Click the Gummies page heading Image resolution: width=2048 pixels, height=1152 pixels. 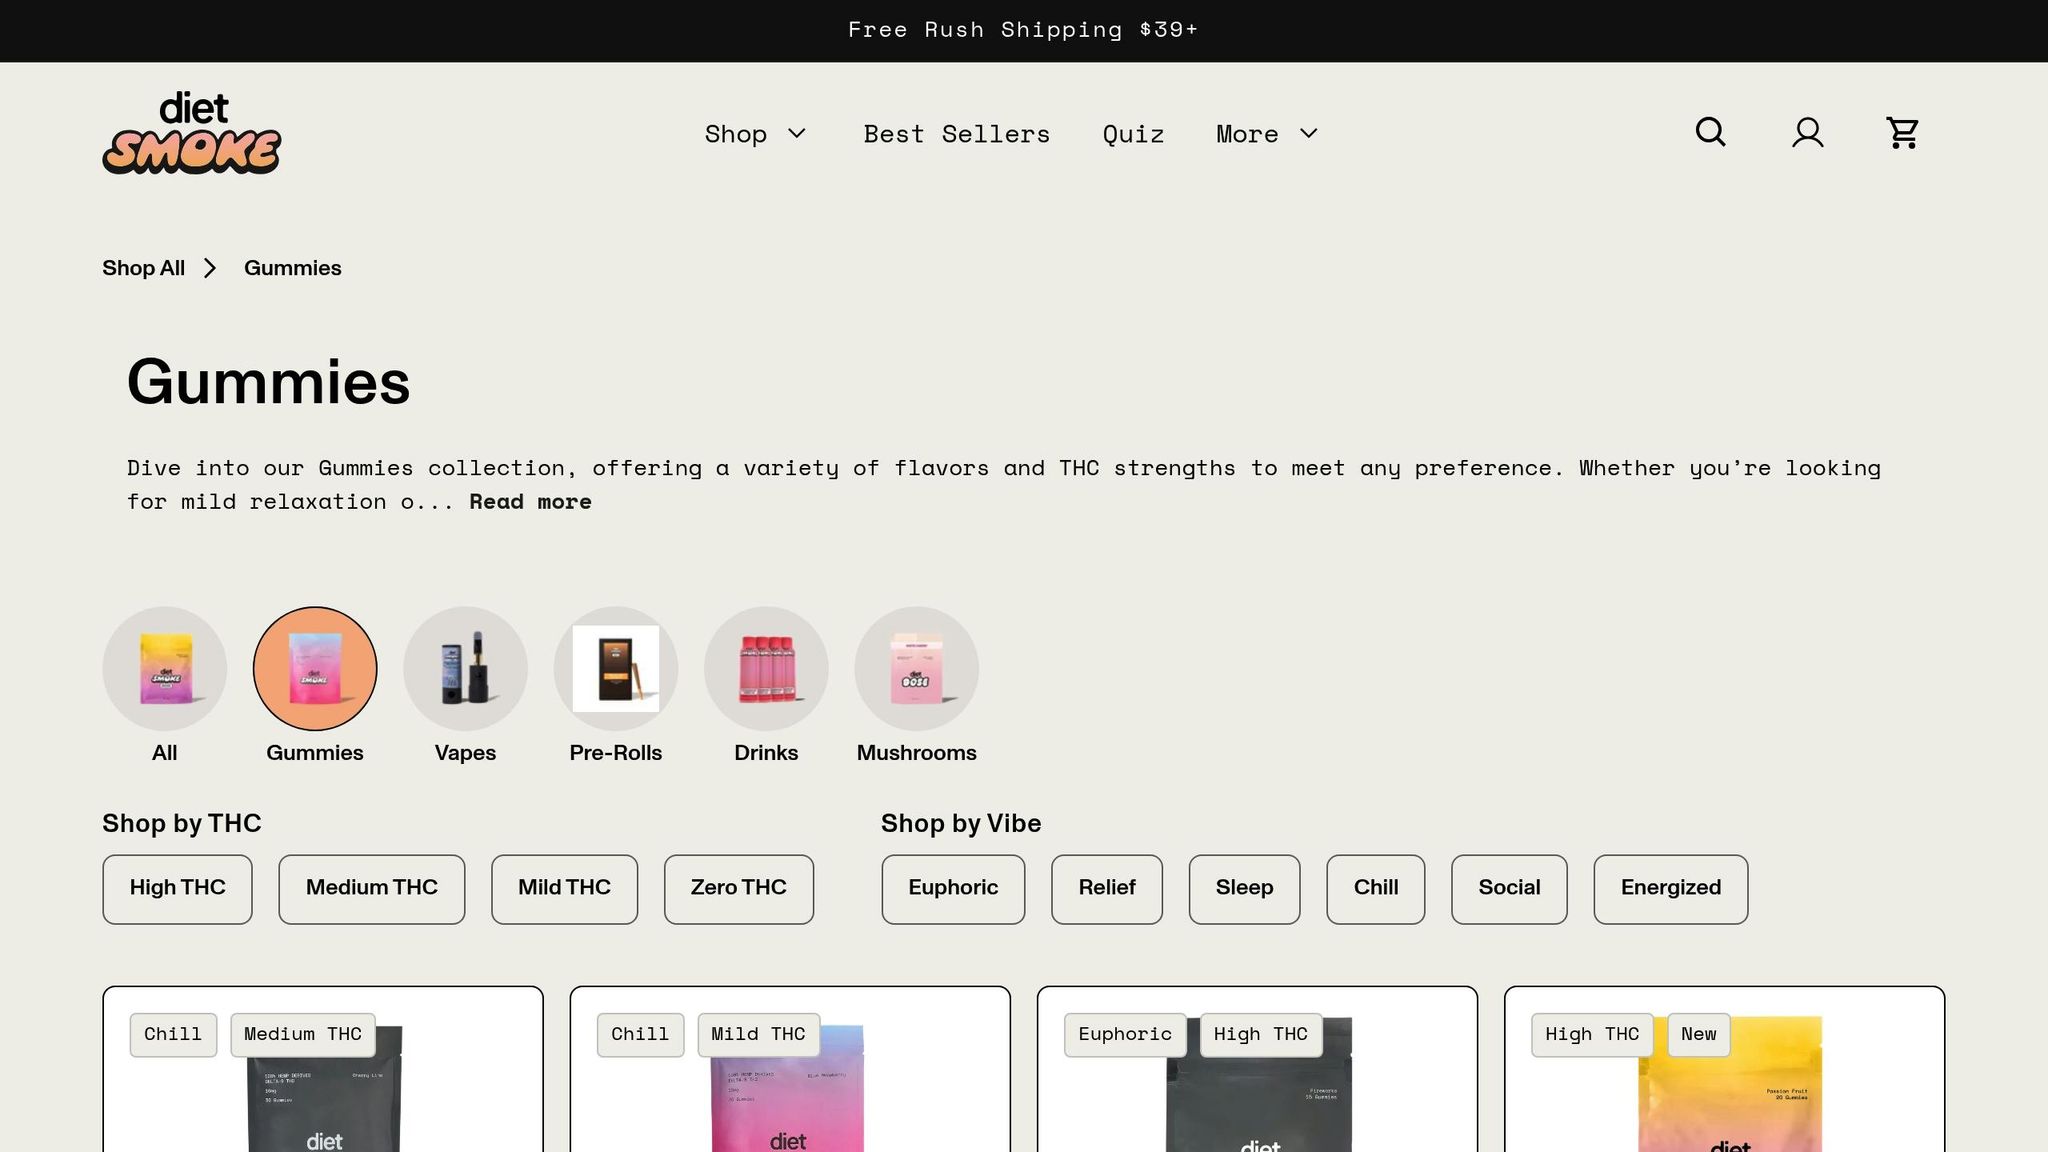click(268, 382)
